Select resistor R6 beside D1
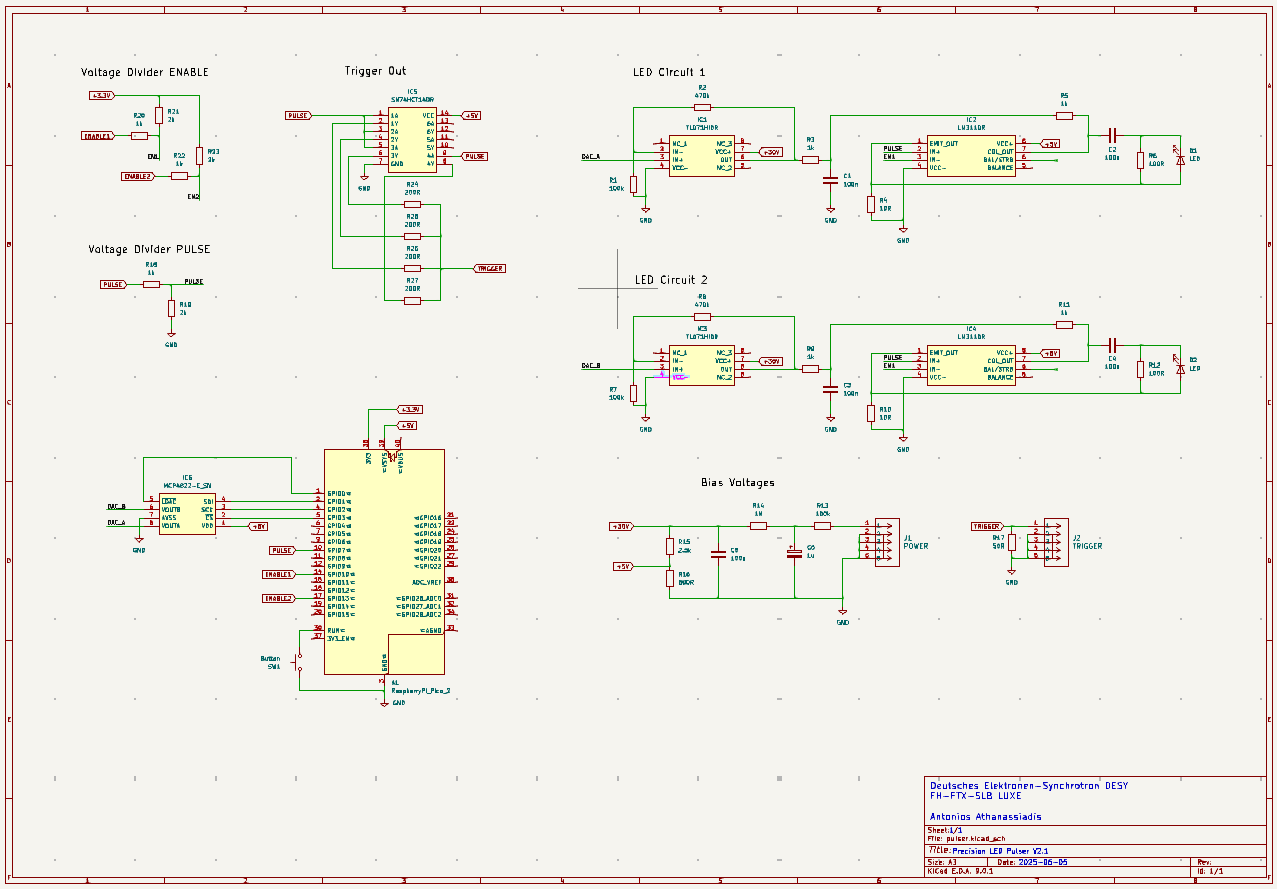1277x889 pixels. click(1140, 160)
